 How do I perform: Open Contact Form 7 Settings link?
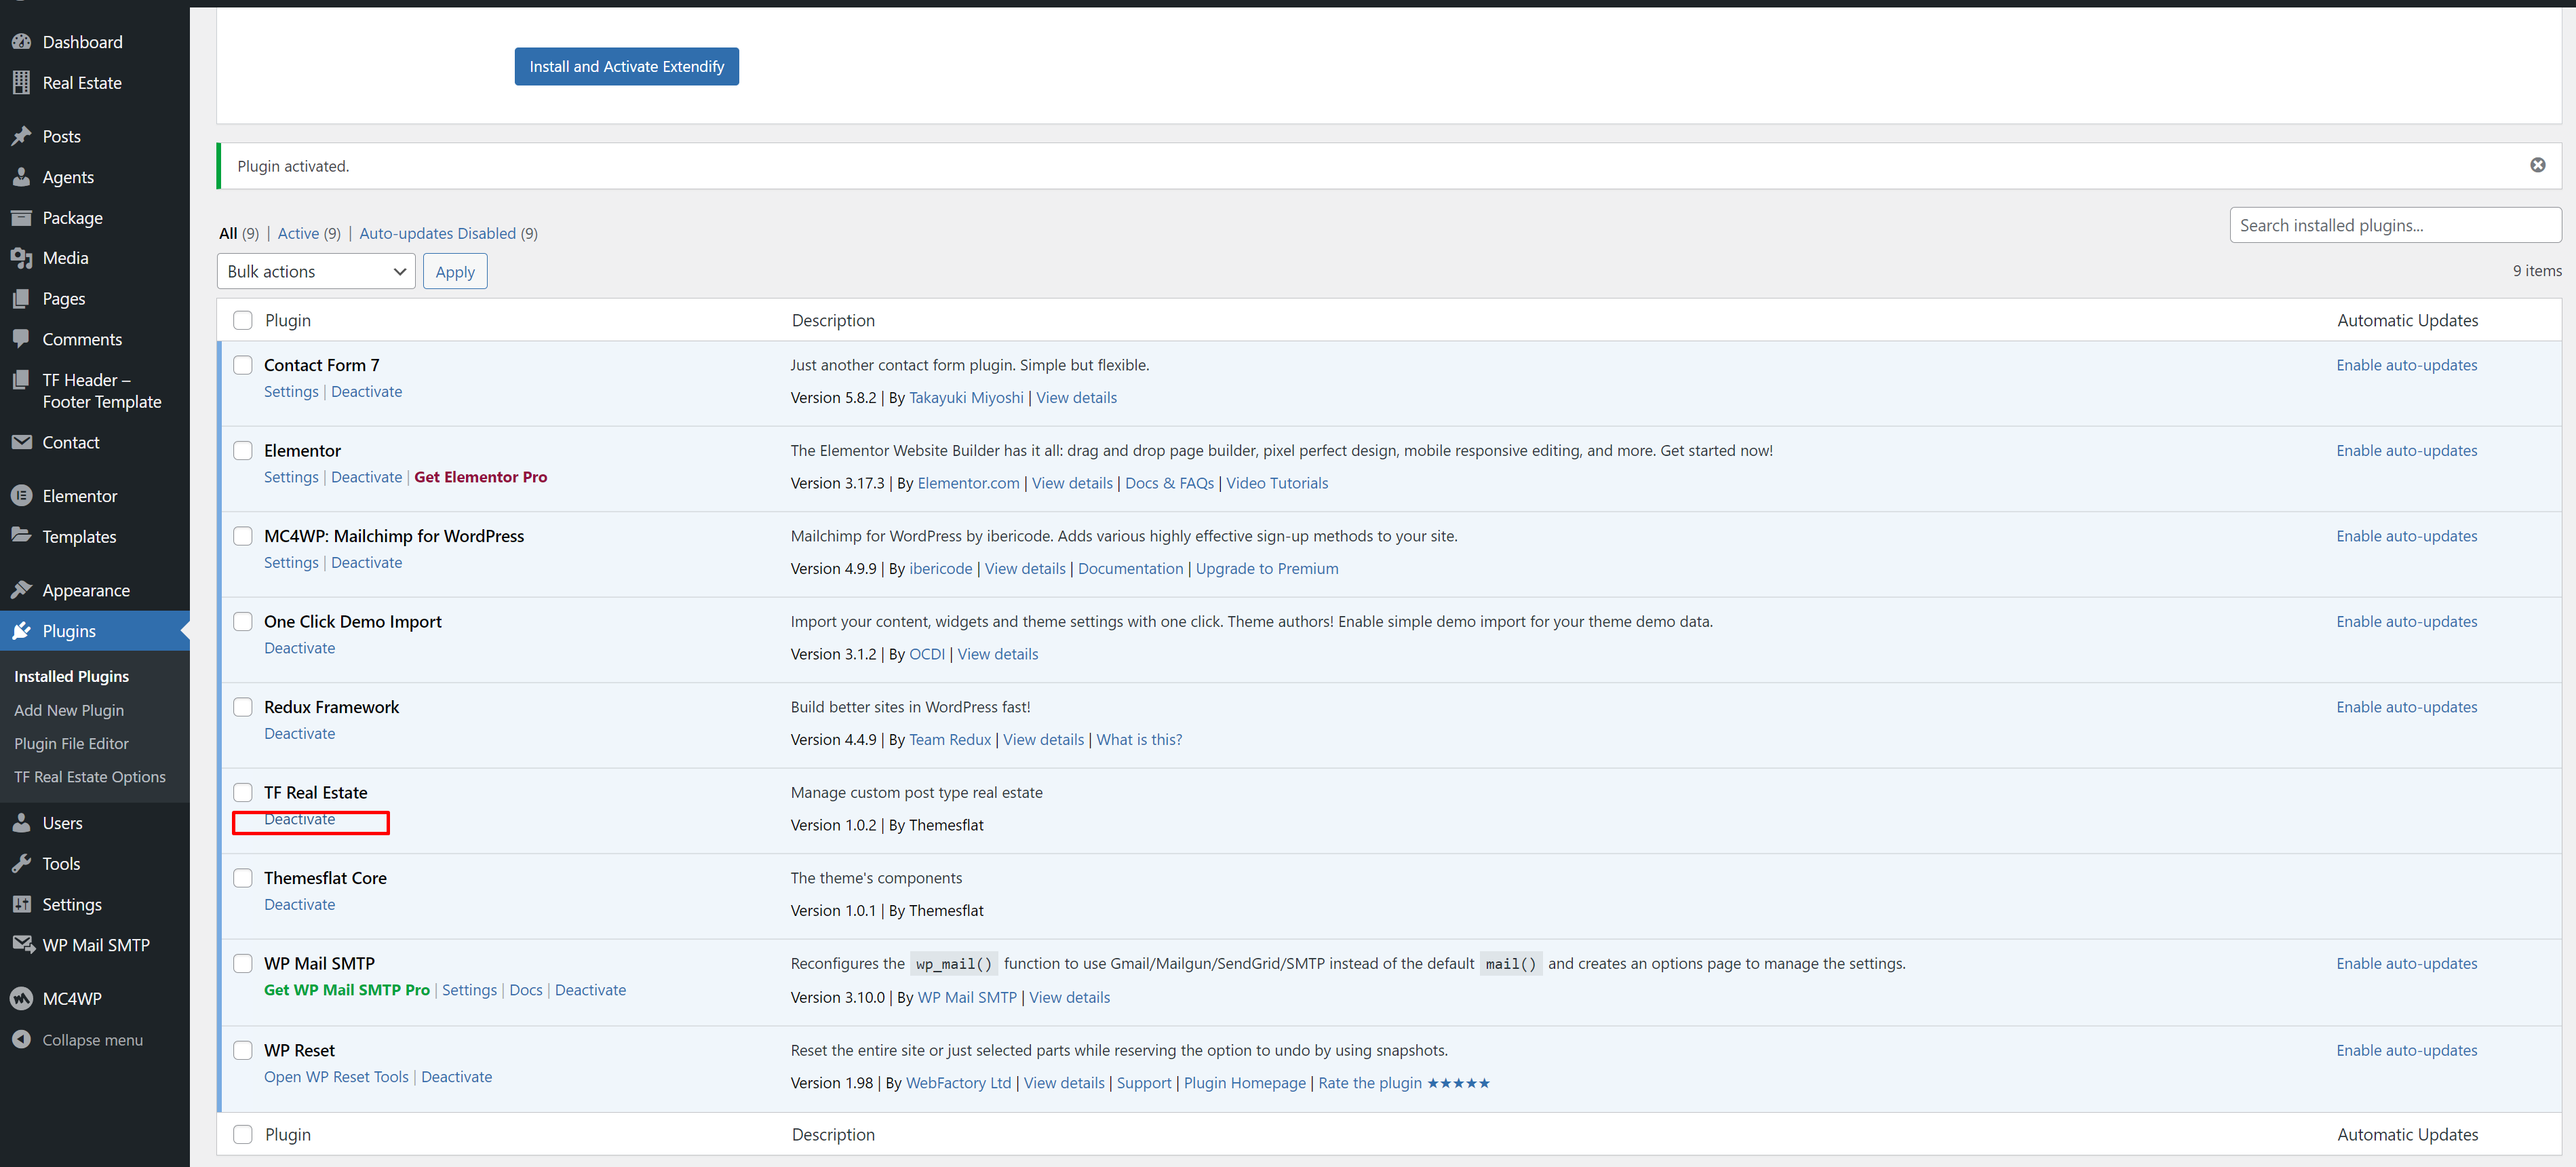291,392
